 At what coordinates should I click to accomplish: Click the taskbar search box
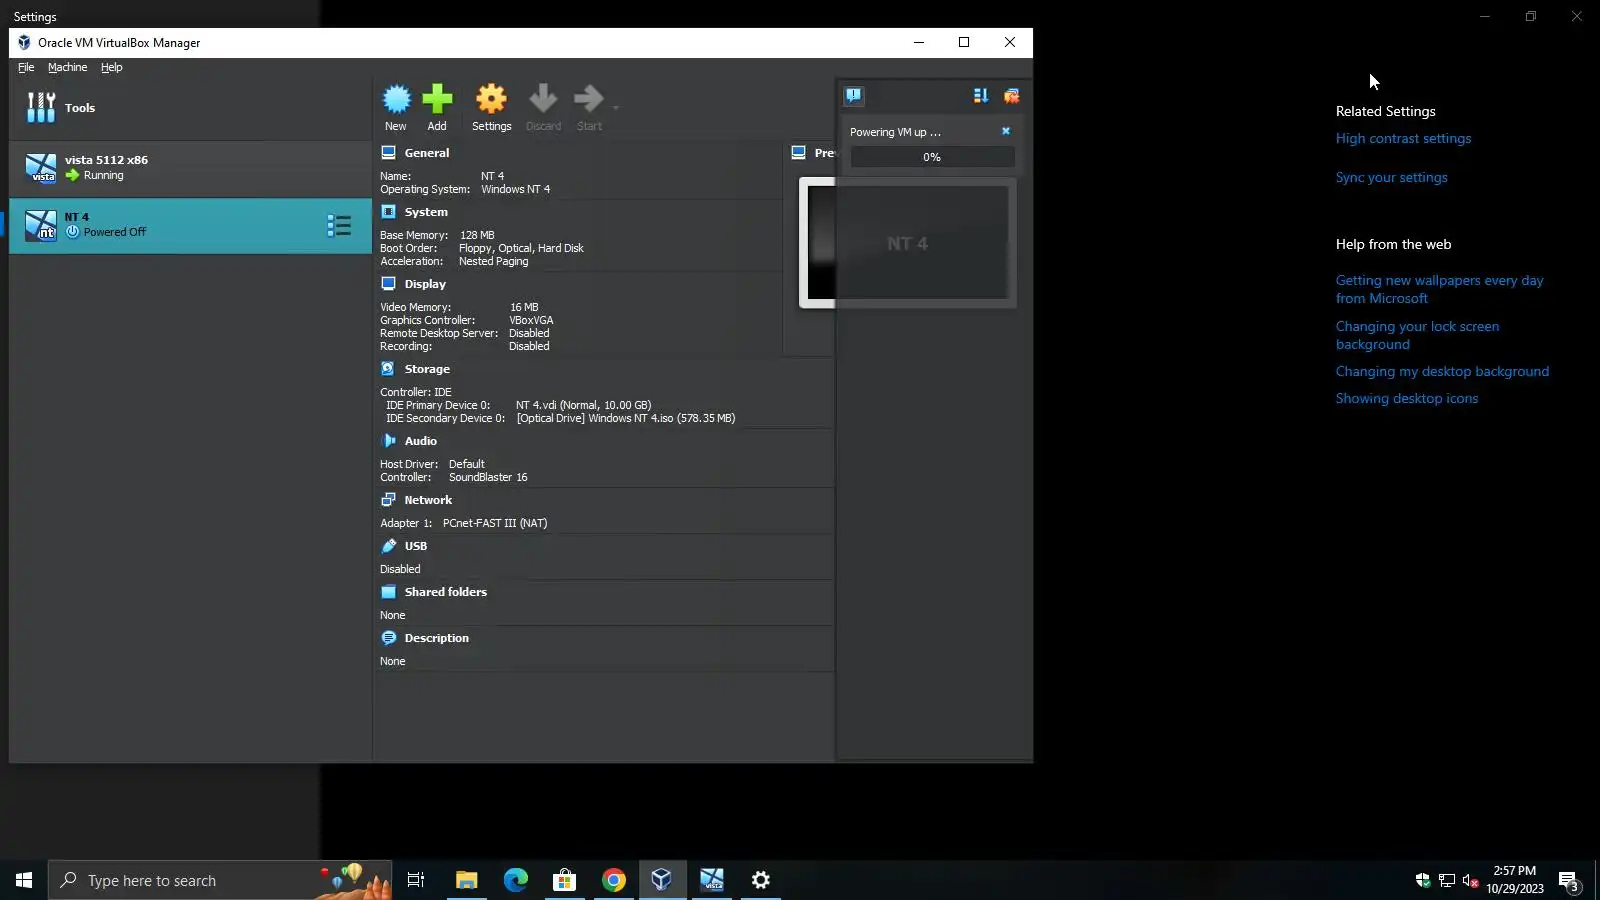tap(219, 880)
